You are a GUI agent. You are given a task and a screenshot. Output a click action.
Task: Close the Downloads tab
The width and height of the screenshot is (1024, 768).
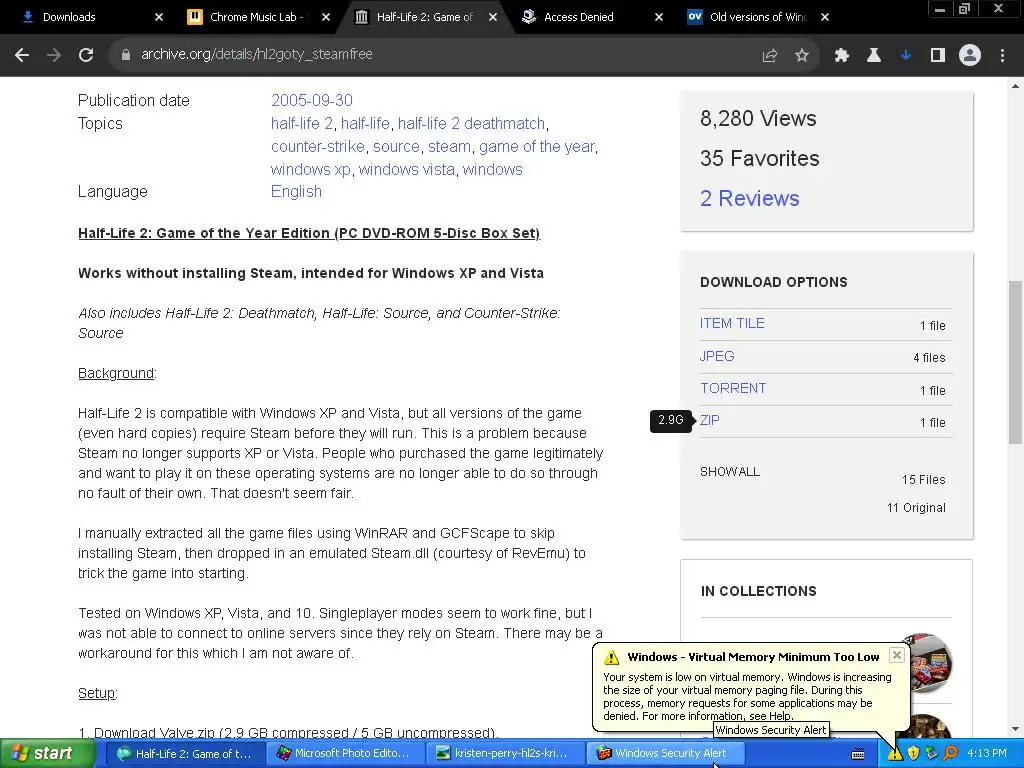(159, 17)
